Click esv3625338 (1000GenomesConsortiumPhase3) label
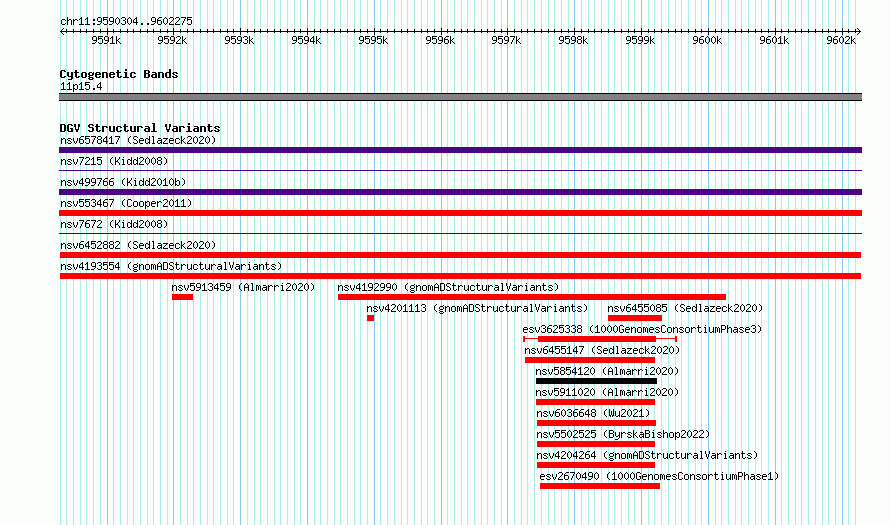This screenshot has width=890, height=525. pyautogui.click(x=642, y=329)
